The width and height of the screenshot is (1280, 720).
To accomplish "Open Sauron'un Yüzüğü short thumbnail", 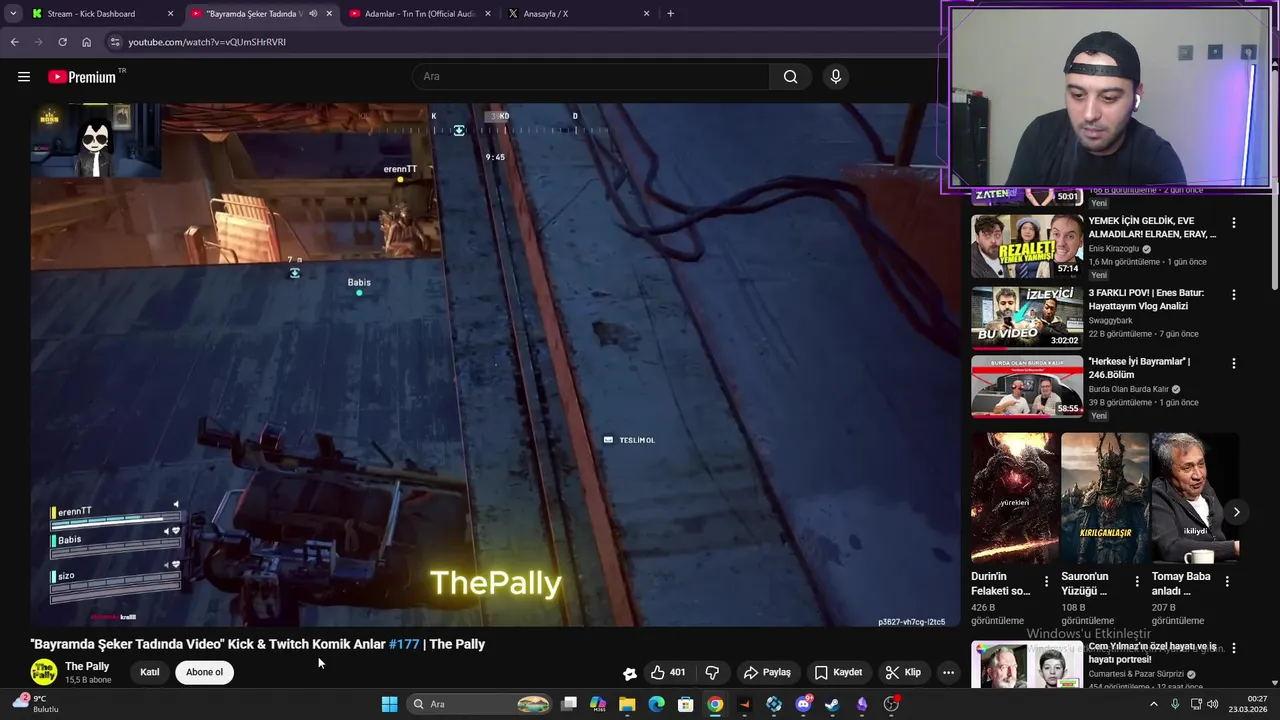I will [1105, 498].
